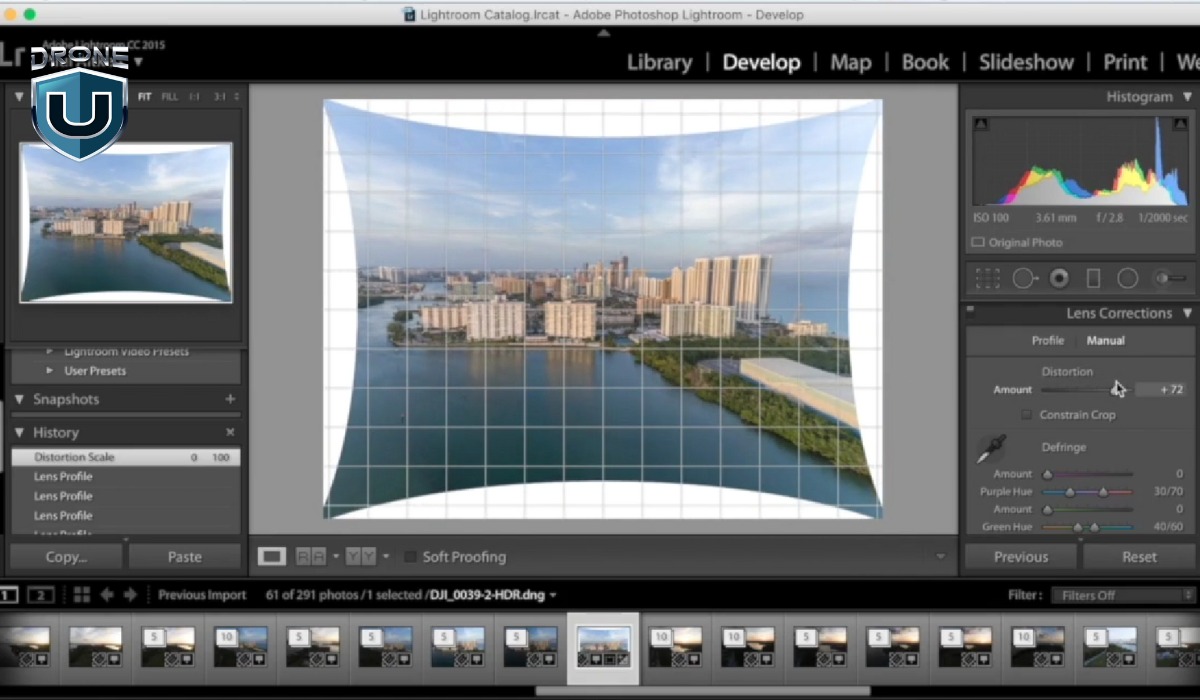The width and height of the screenshot is (1200, 700).
Task: Open the Filters Off dropdown
Action: click(1122, 595)
